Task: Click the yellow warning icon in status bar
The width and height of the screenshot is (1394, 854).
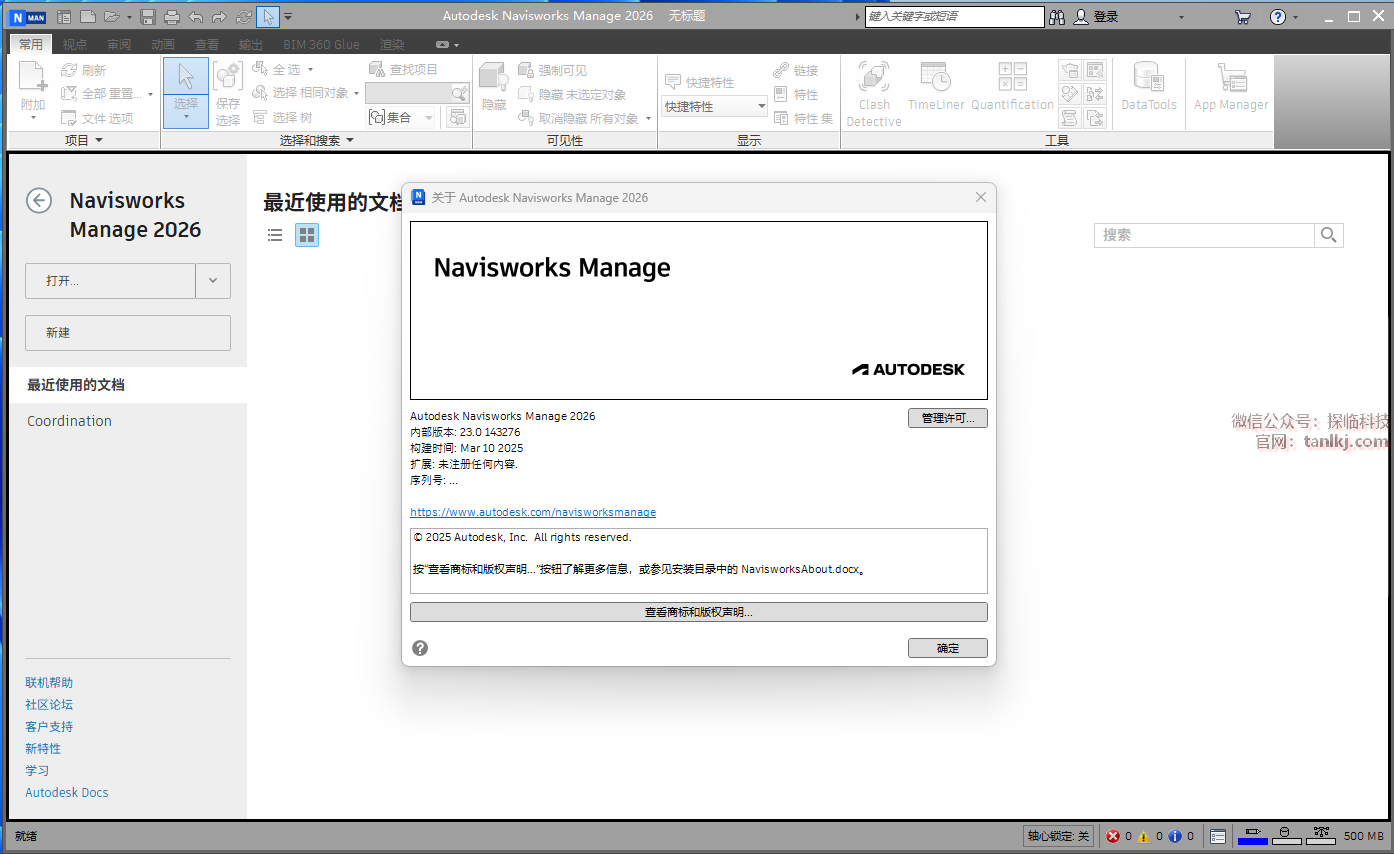Action: (x=1144, y=836)
